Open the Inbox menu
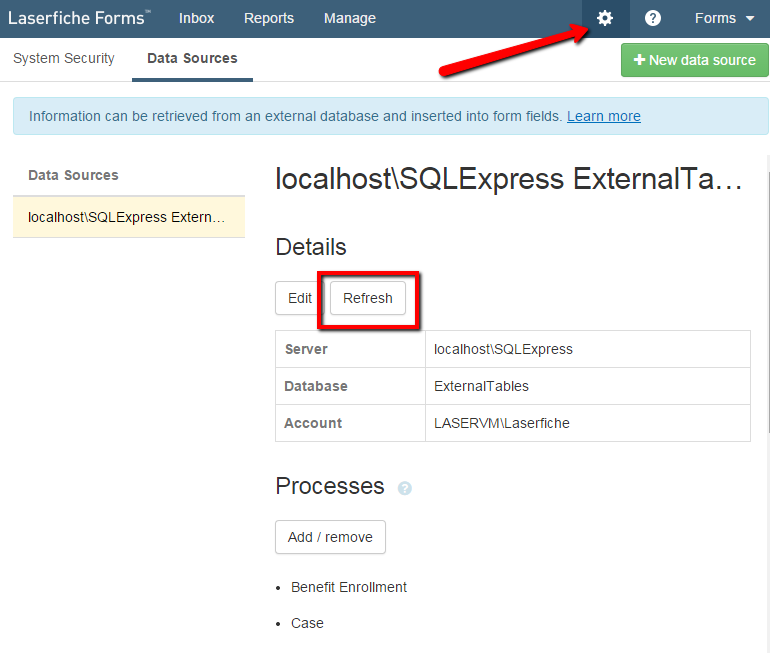 click(196, 19)
